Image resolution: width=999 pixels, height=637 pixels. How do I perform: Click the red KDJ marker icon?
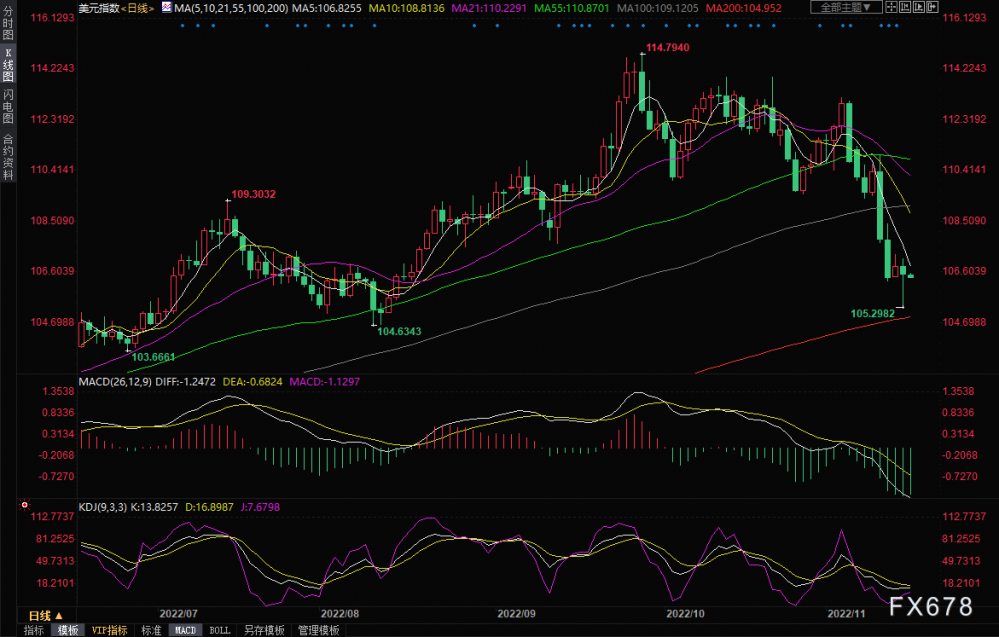click(x=24, y=505)
